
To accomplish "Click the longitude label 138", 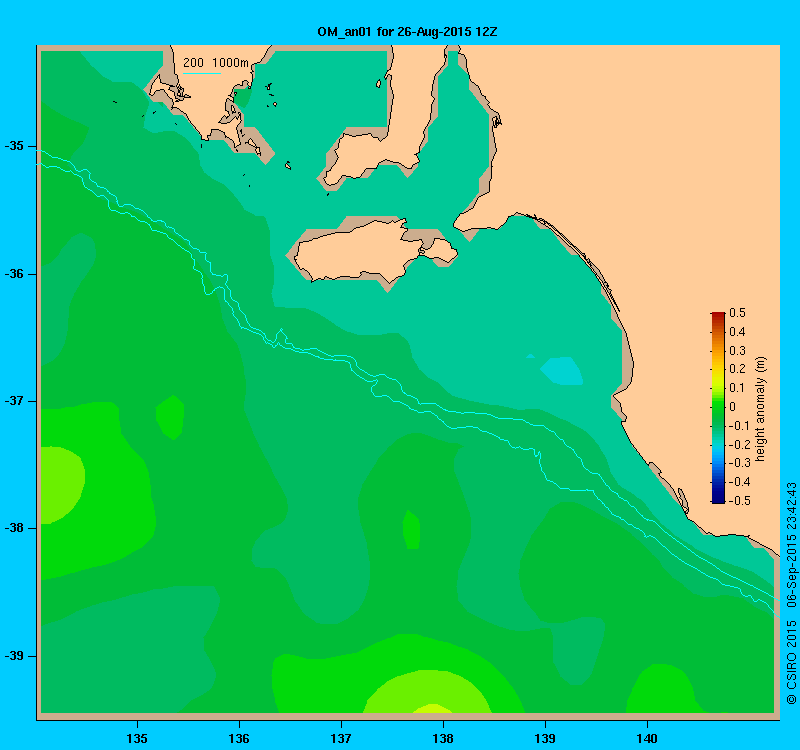I will (443, 738).
